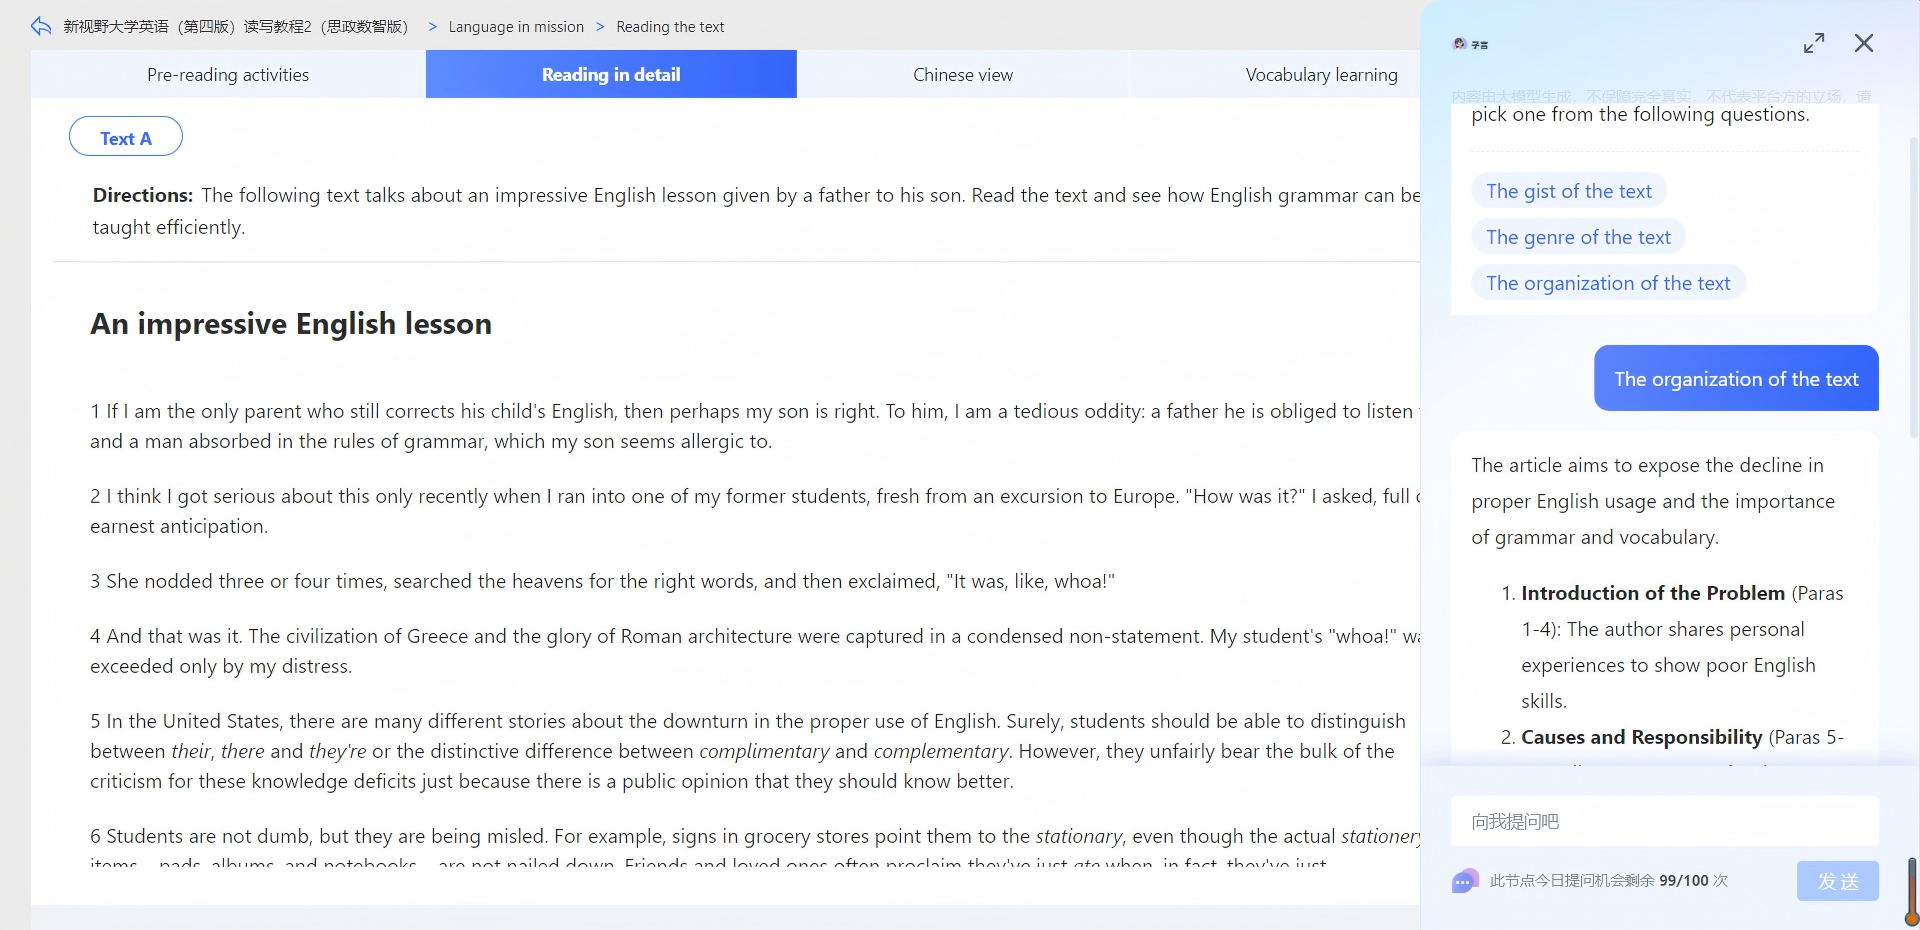Screen dimensions: 1920x930
Task: Click the assistant avatar icon in chat header
Action: pyautogui.click(x=1460, y=44)
